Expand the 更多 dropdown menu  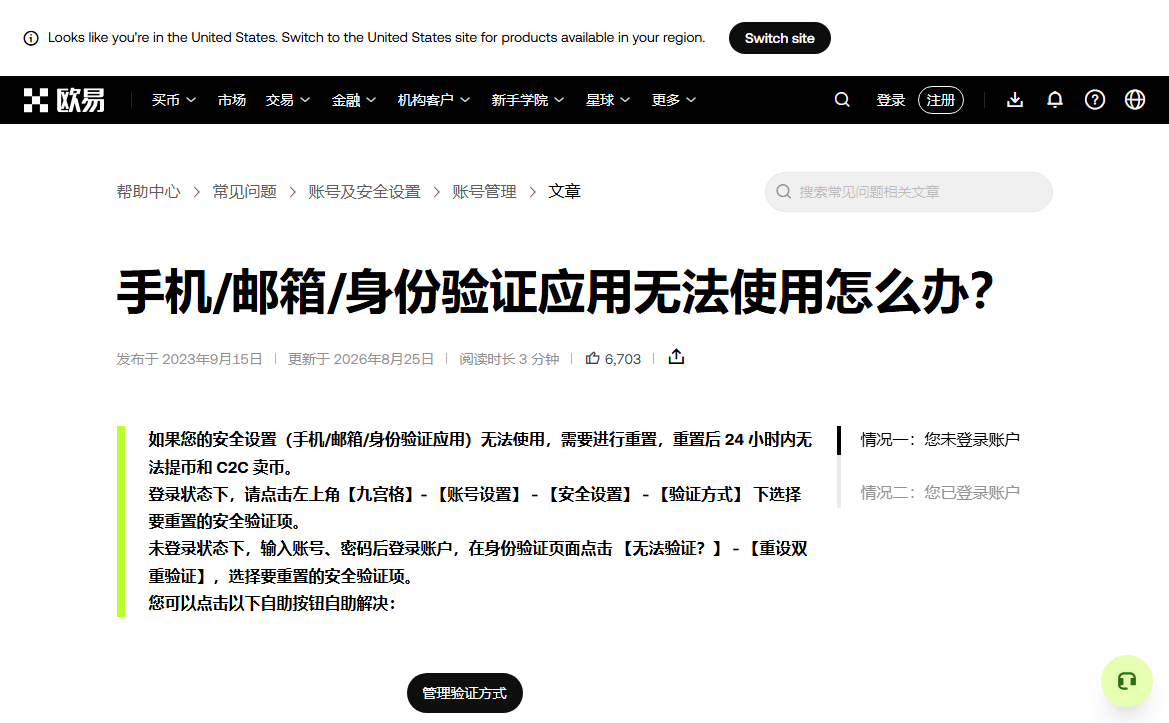674,100
